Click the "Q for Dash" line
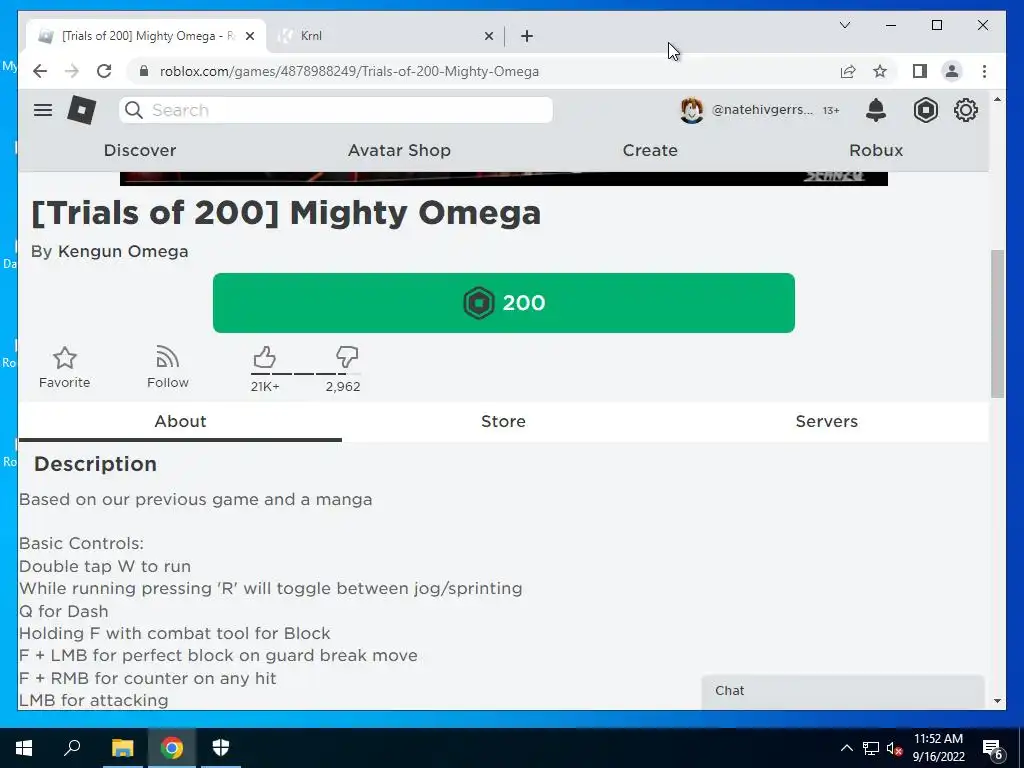Image resolution: width=1024 pixels, height=768 pixels. tap(63, 611)
